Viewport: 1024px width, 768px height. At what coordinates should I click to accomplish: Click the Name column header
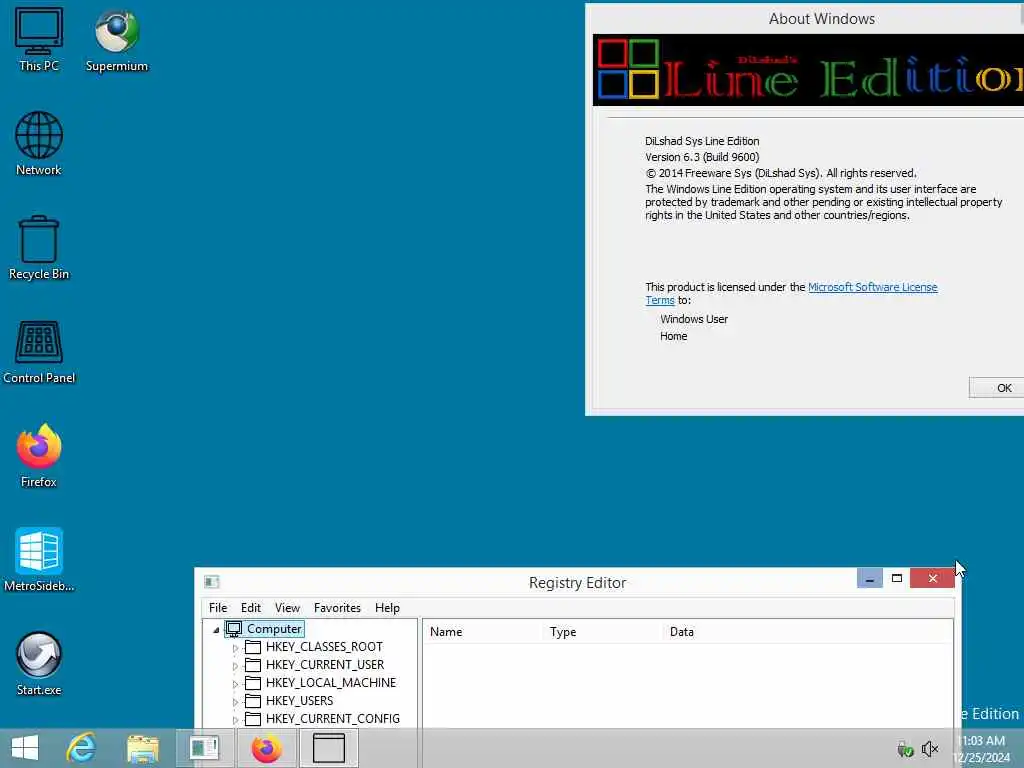coord(483,632)
